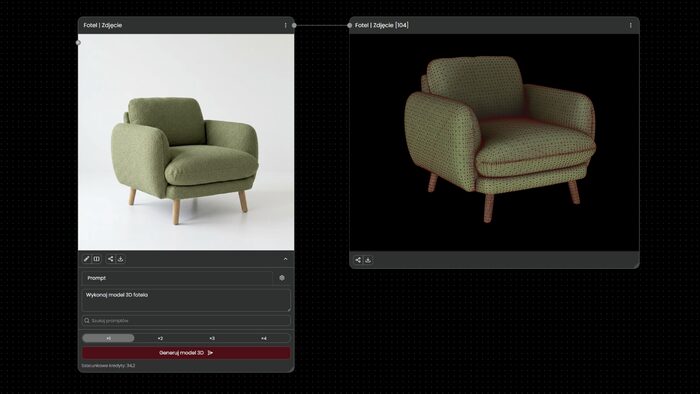
Task: Click the pencil edit icon under the photo
Action: [87, 259]
